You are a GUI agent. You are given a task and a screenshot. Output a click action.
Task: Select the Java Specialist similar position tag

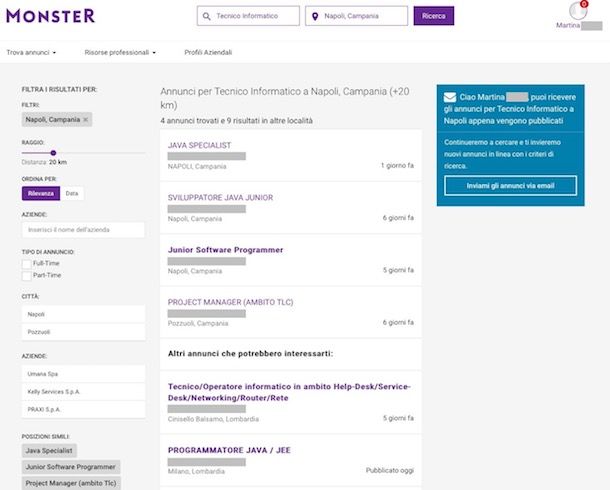[x=49, y=451]
